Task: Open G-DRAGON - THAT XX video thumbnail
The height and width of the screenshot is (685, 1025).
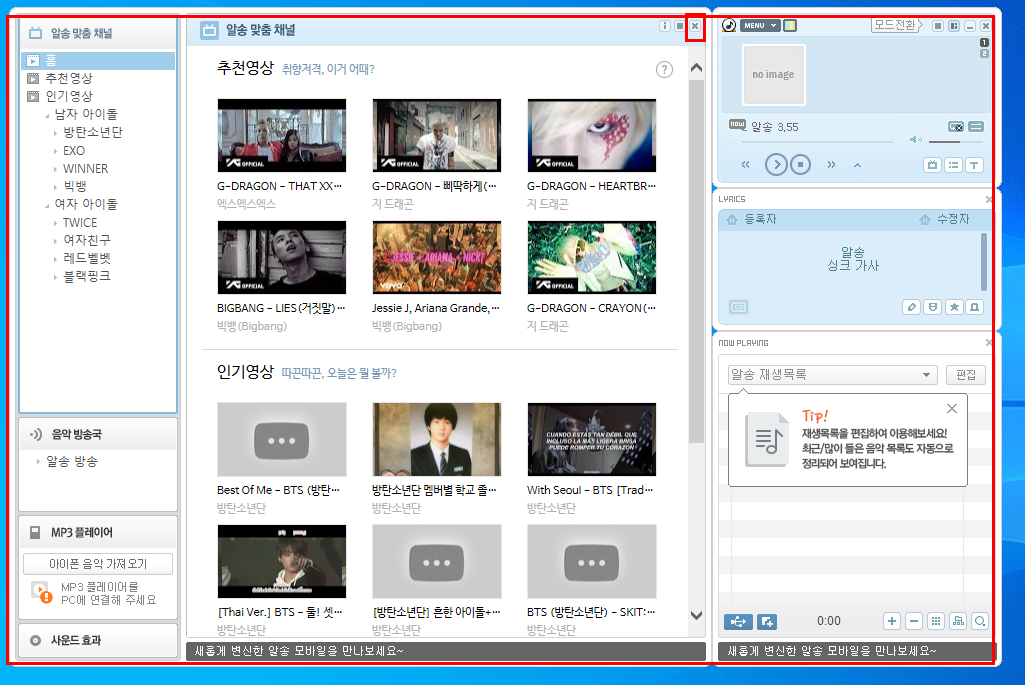Action: pyautogui.click(x=282, y=136)
